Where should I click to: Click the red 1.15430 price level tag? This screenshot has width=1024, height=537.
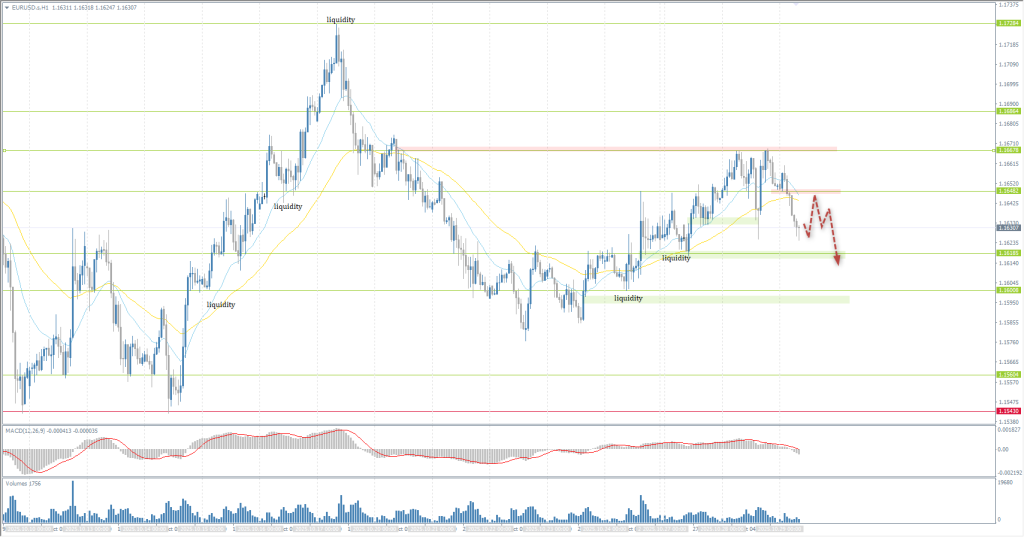point(1007,411)
